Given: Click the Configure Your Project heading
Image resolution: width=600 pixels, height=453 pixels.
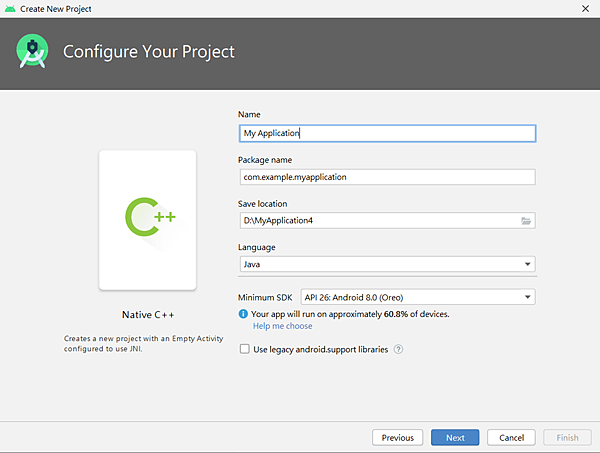Looking at the screenshot, I should point(149,51).
